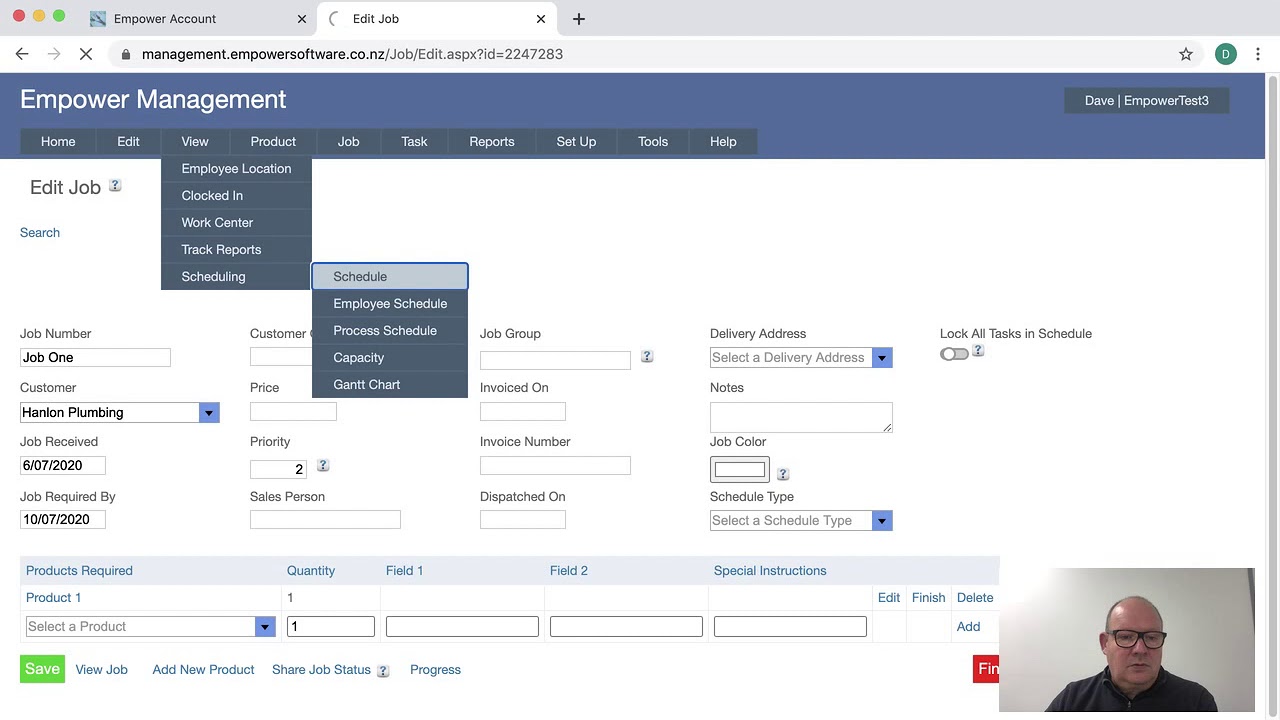
Task: Open the Chrome profile avatar D
Action: tap(1226, 54)
